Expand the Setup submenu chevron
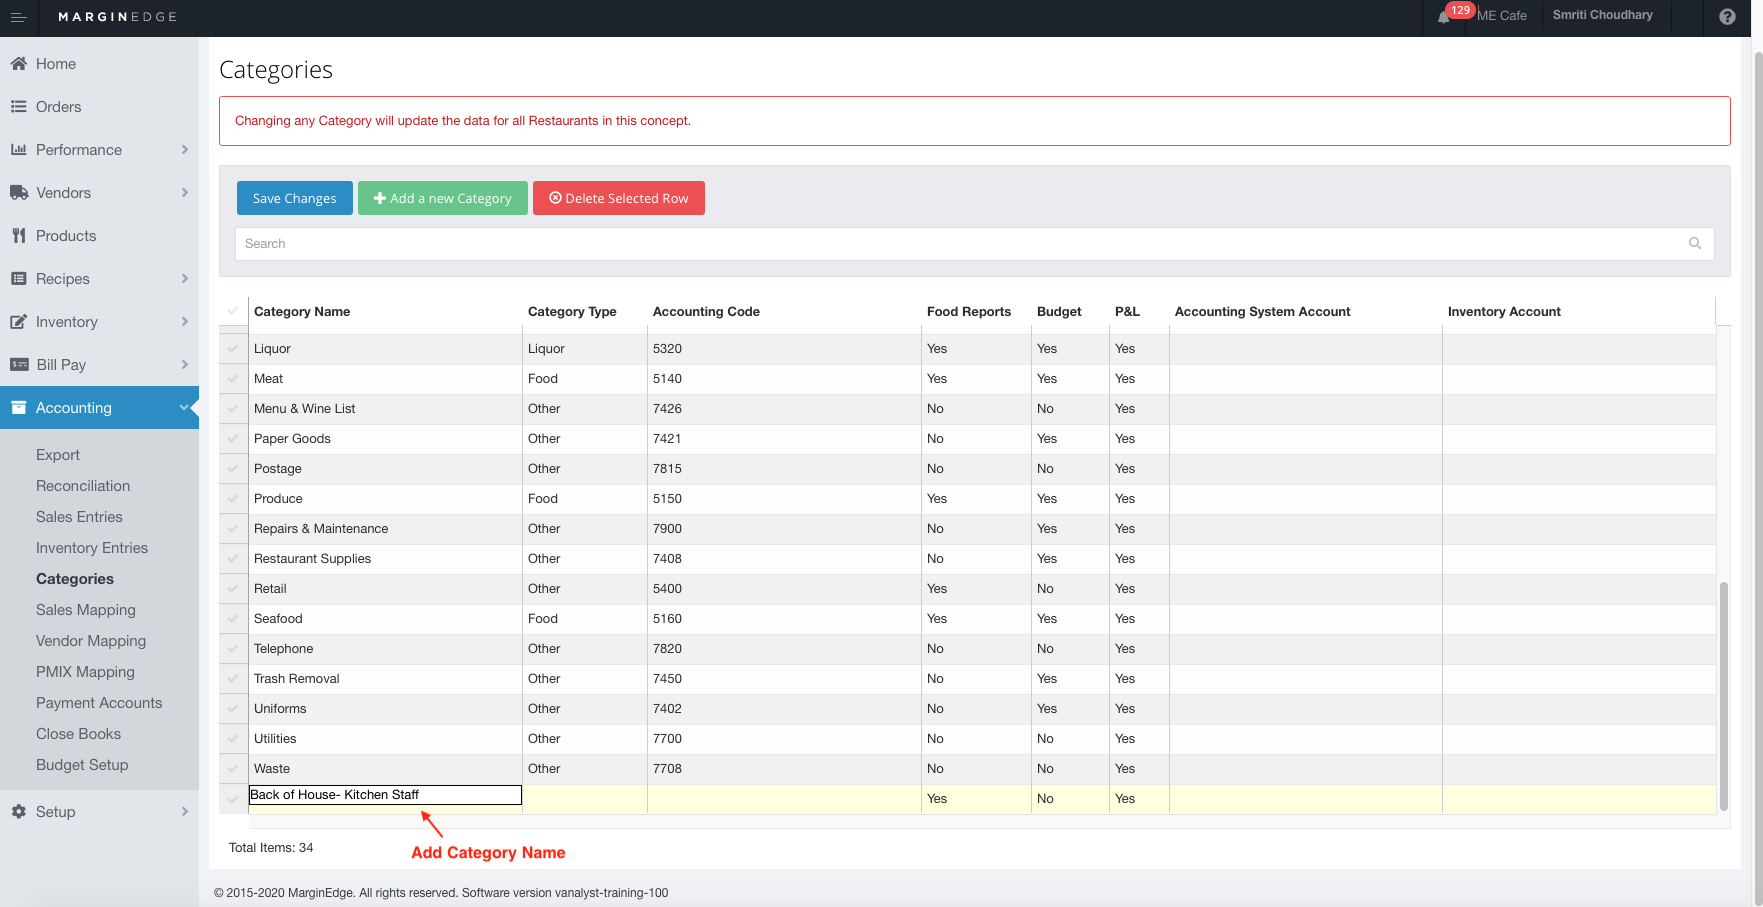This screenshot has width=1763, height=907. pyautogui.click(x=185, y=812)
